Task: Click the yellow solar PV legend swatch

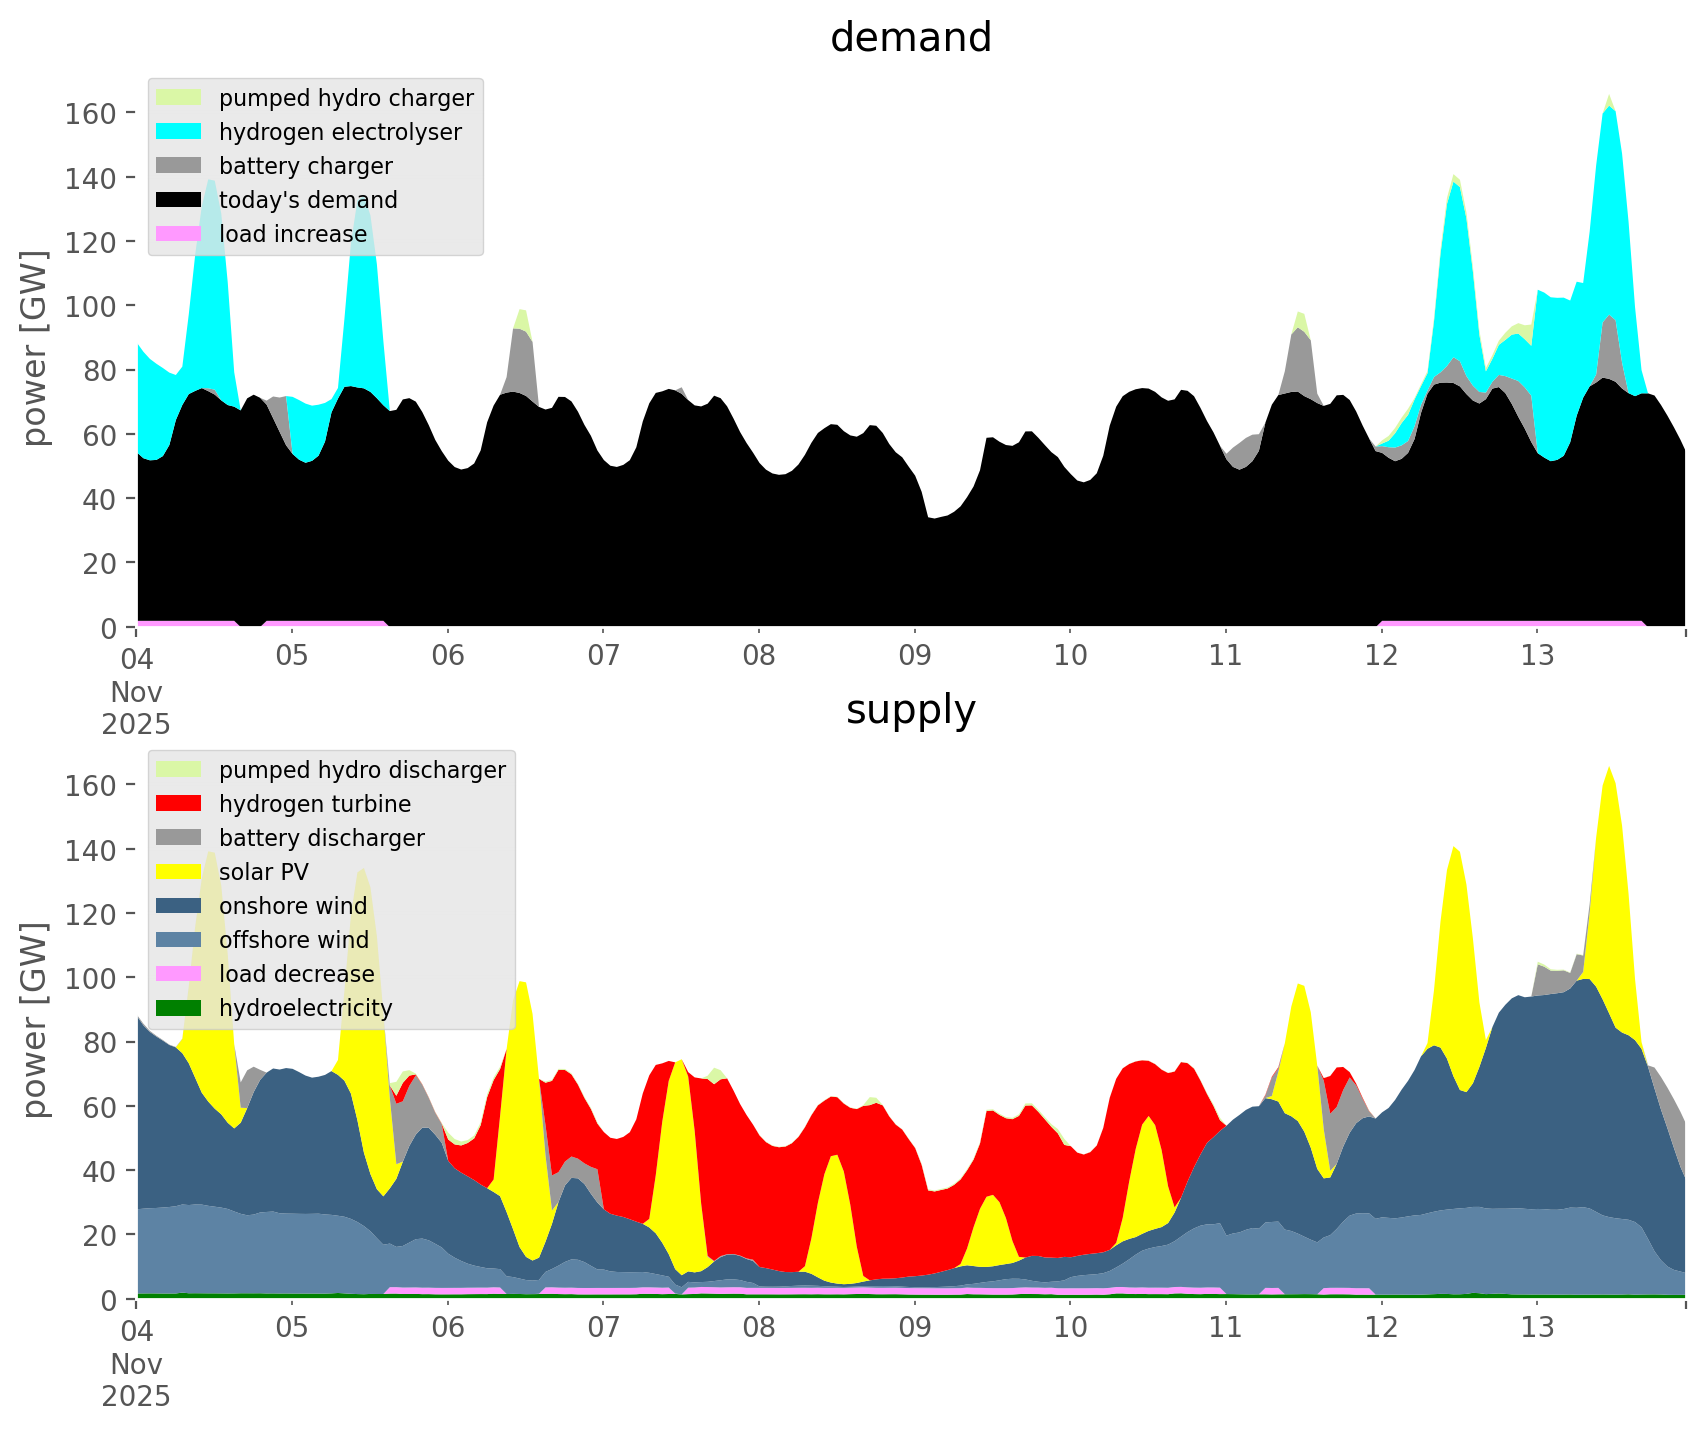Action: tap(179, 872)
